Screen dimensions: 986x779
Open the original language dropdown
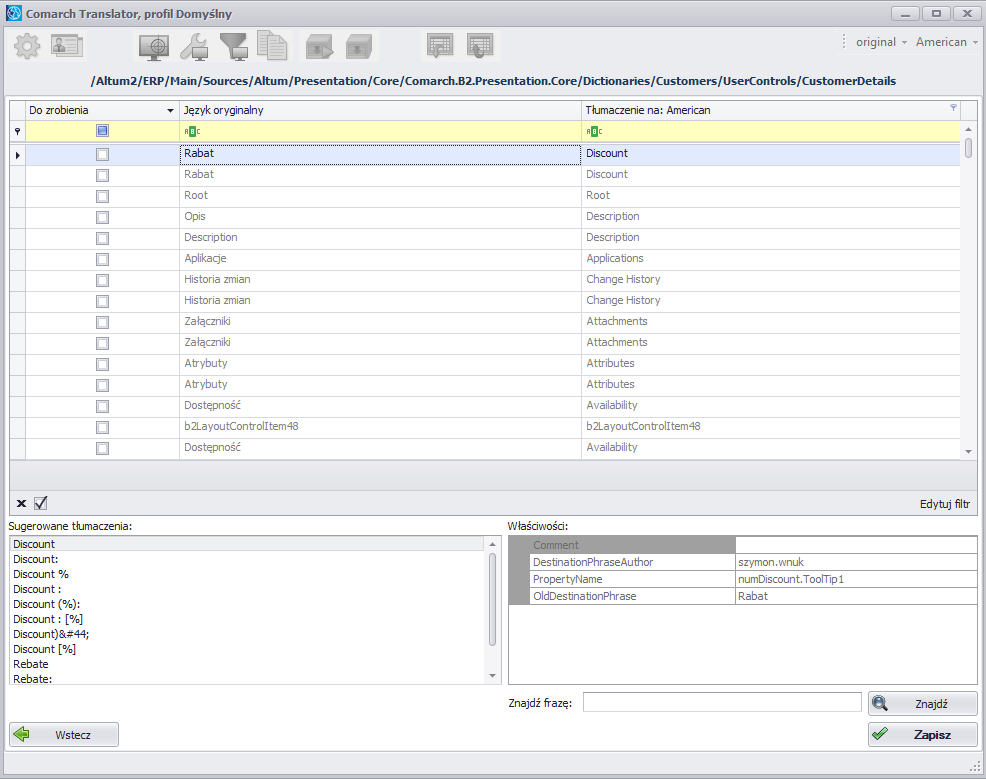pos(881,42)
